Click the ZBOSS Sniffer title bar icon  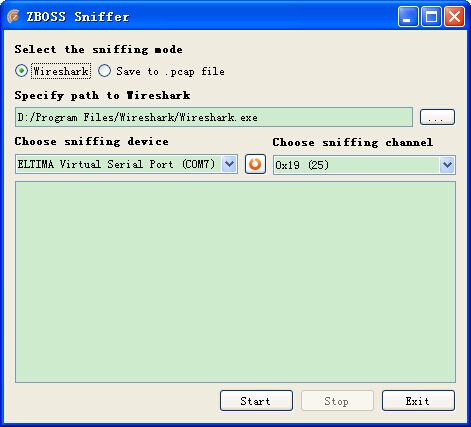13,16
